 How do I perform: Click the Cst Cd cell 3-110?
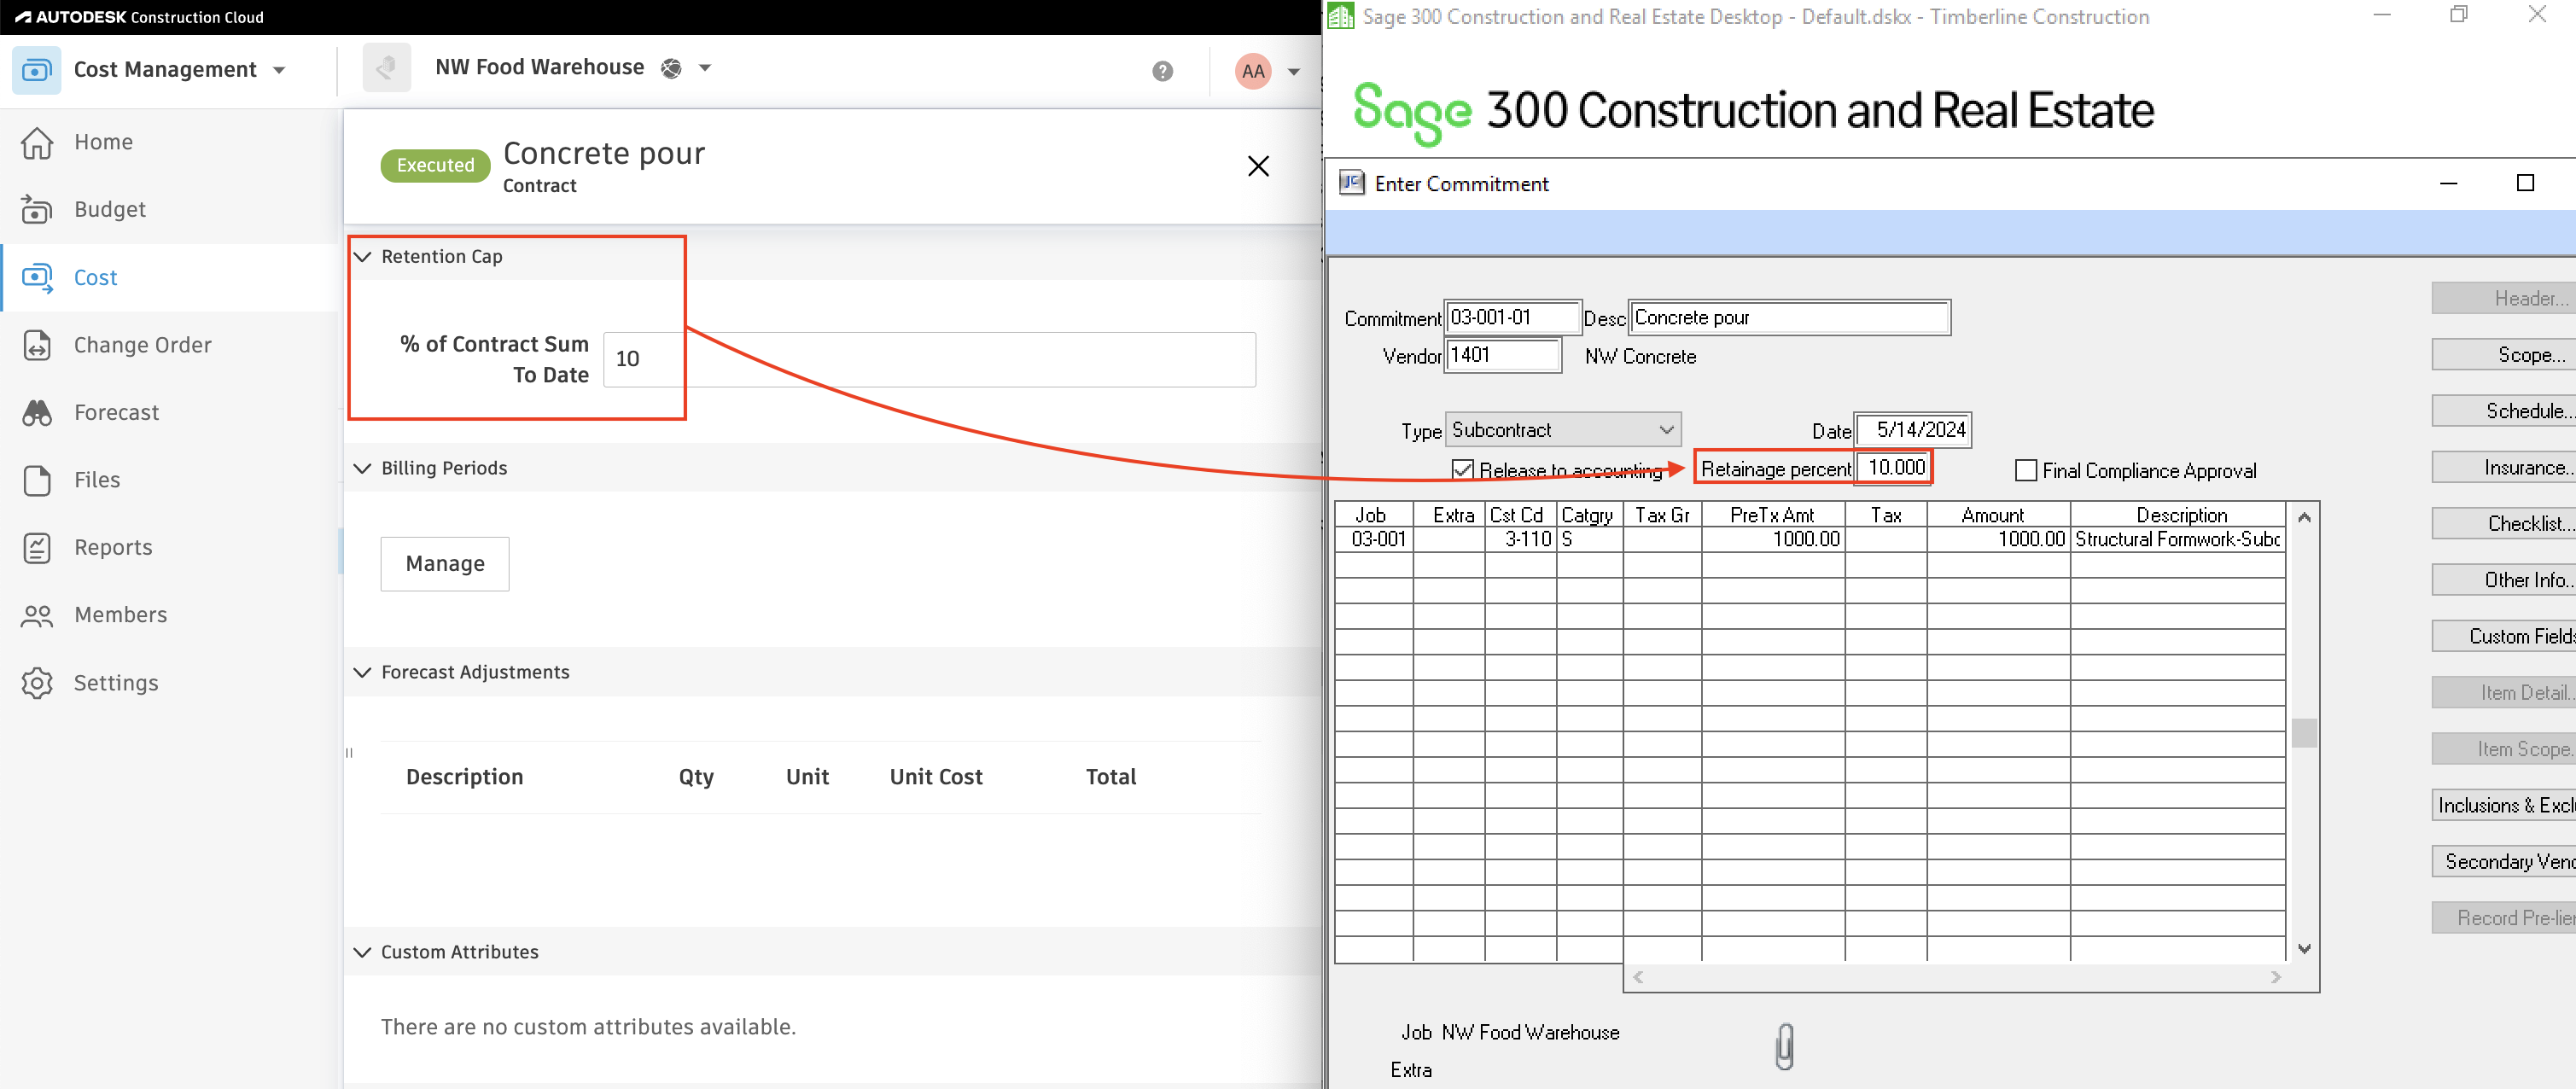tap(1520, 540)
